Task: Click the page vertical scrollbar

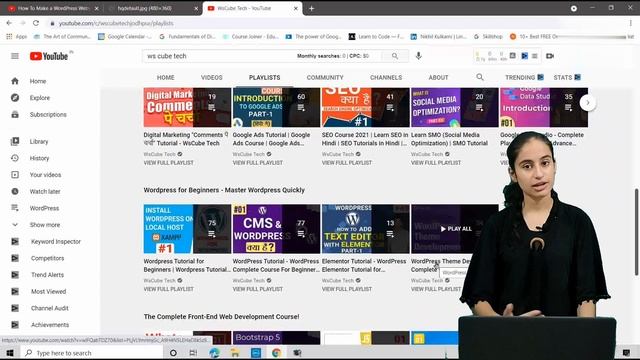Action: 636,232
